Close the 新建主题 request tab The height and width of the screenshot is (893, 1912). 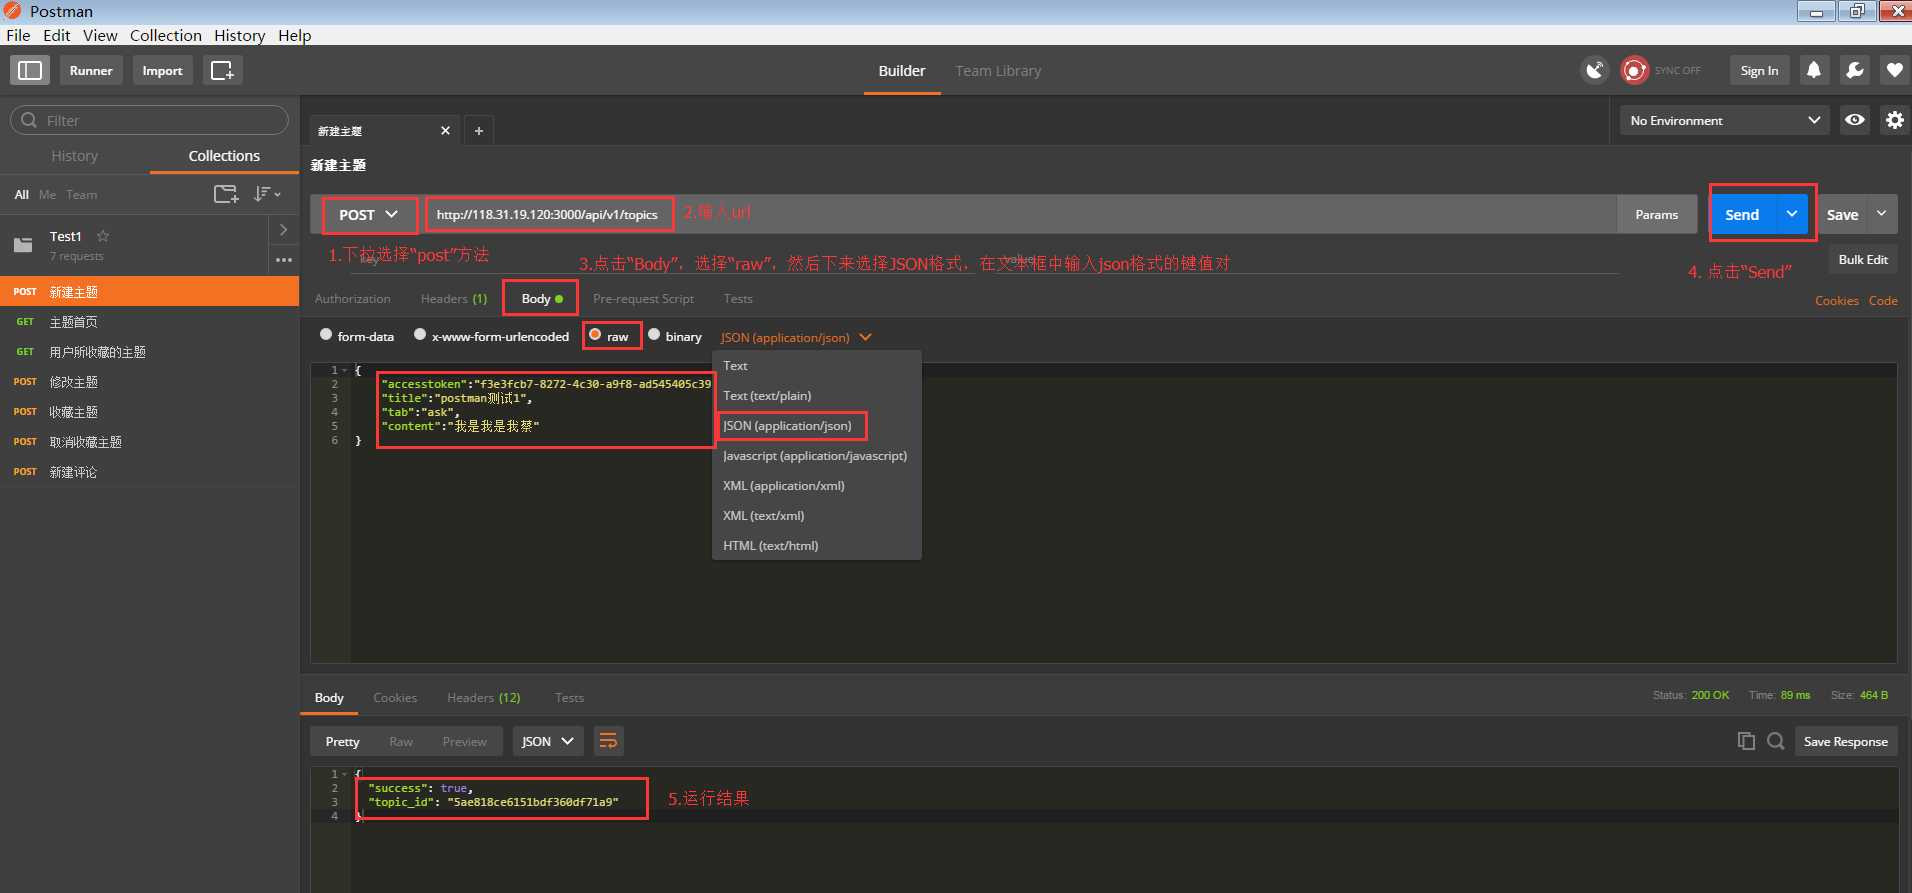tap(445, 131)
